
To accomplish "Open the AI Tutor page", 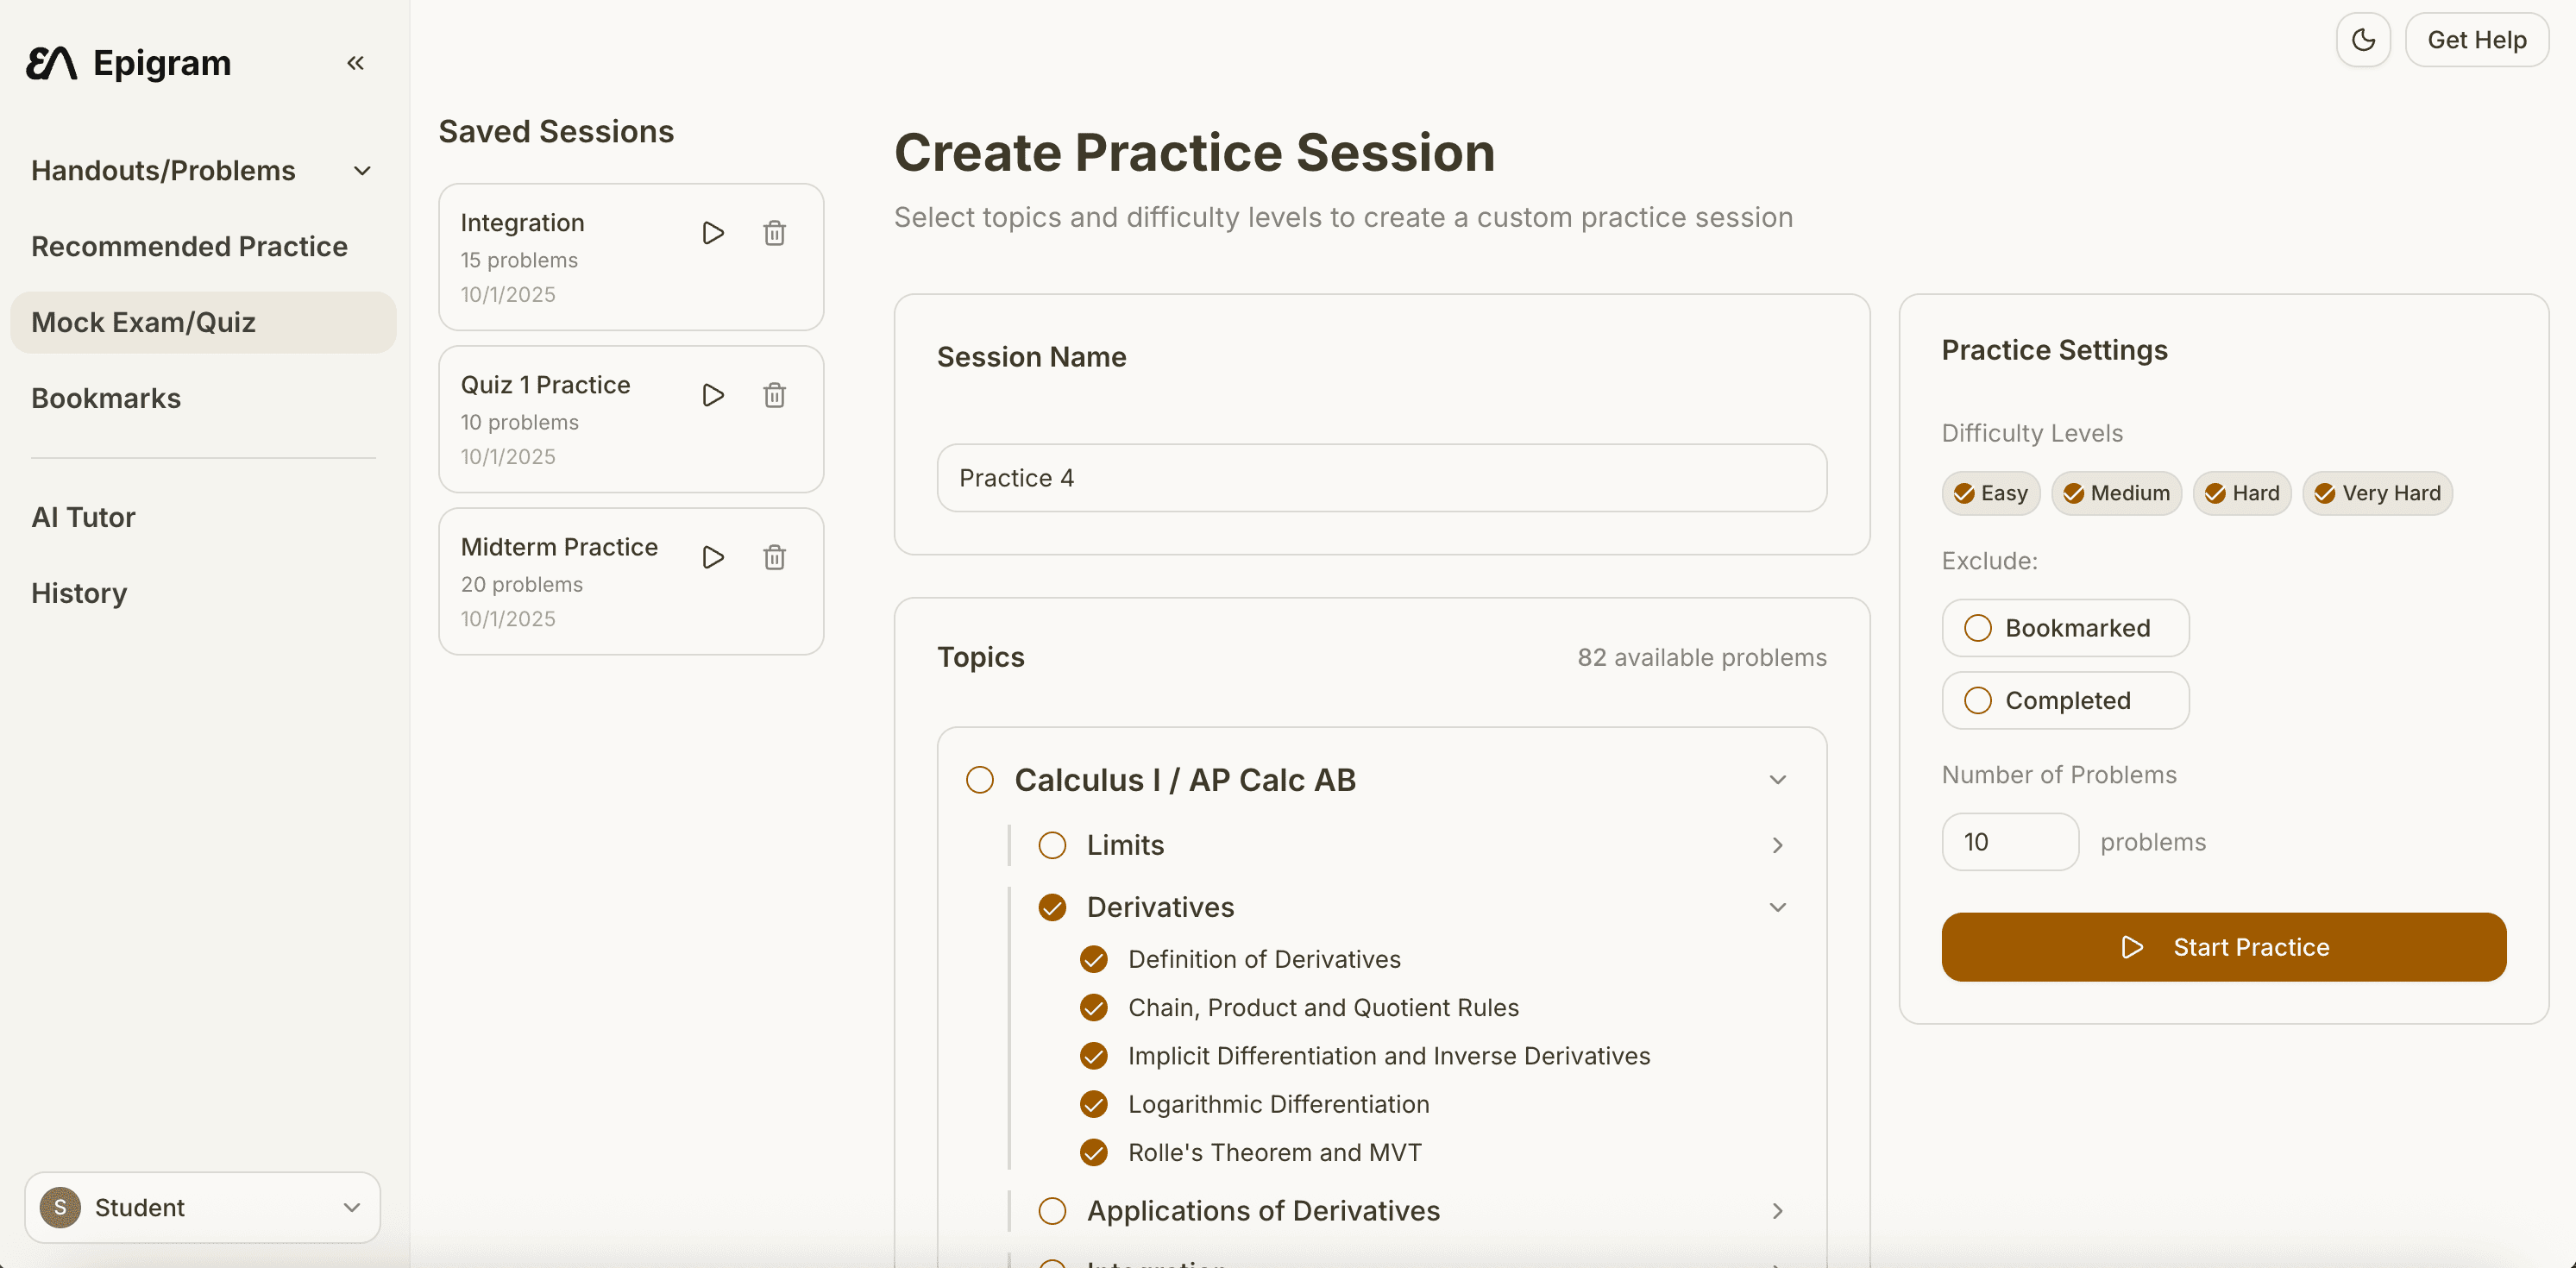I will click(83, 517).
